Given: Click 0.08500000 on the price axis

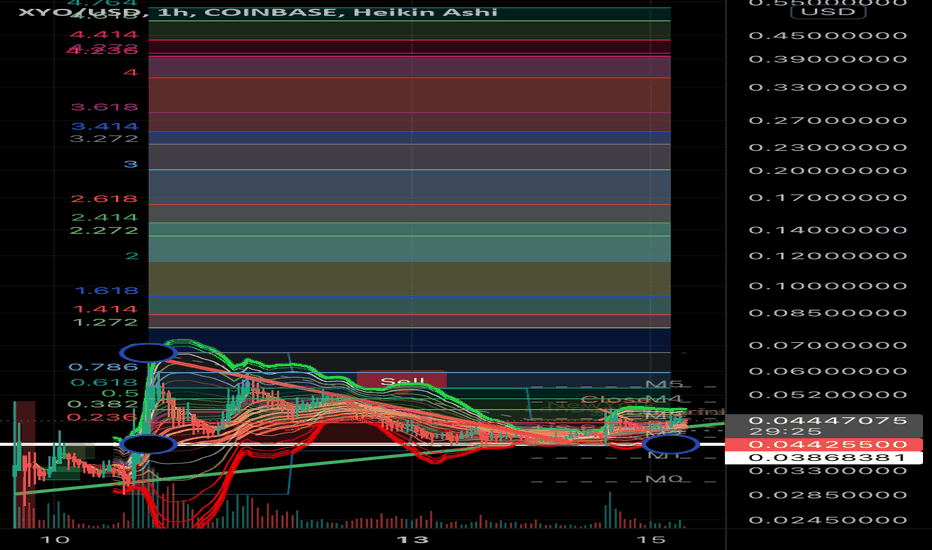Looking at the screenshot, I should point(828,313).
